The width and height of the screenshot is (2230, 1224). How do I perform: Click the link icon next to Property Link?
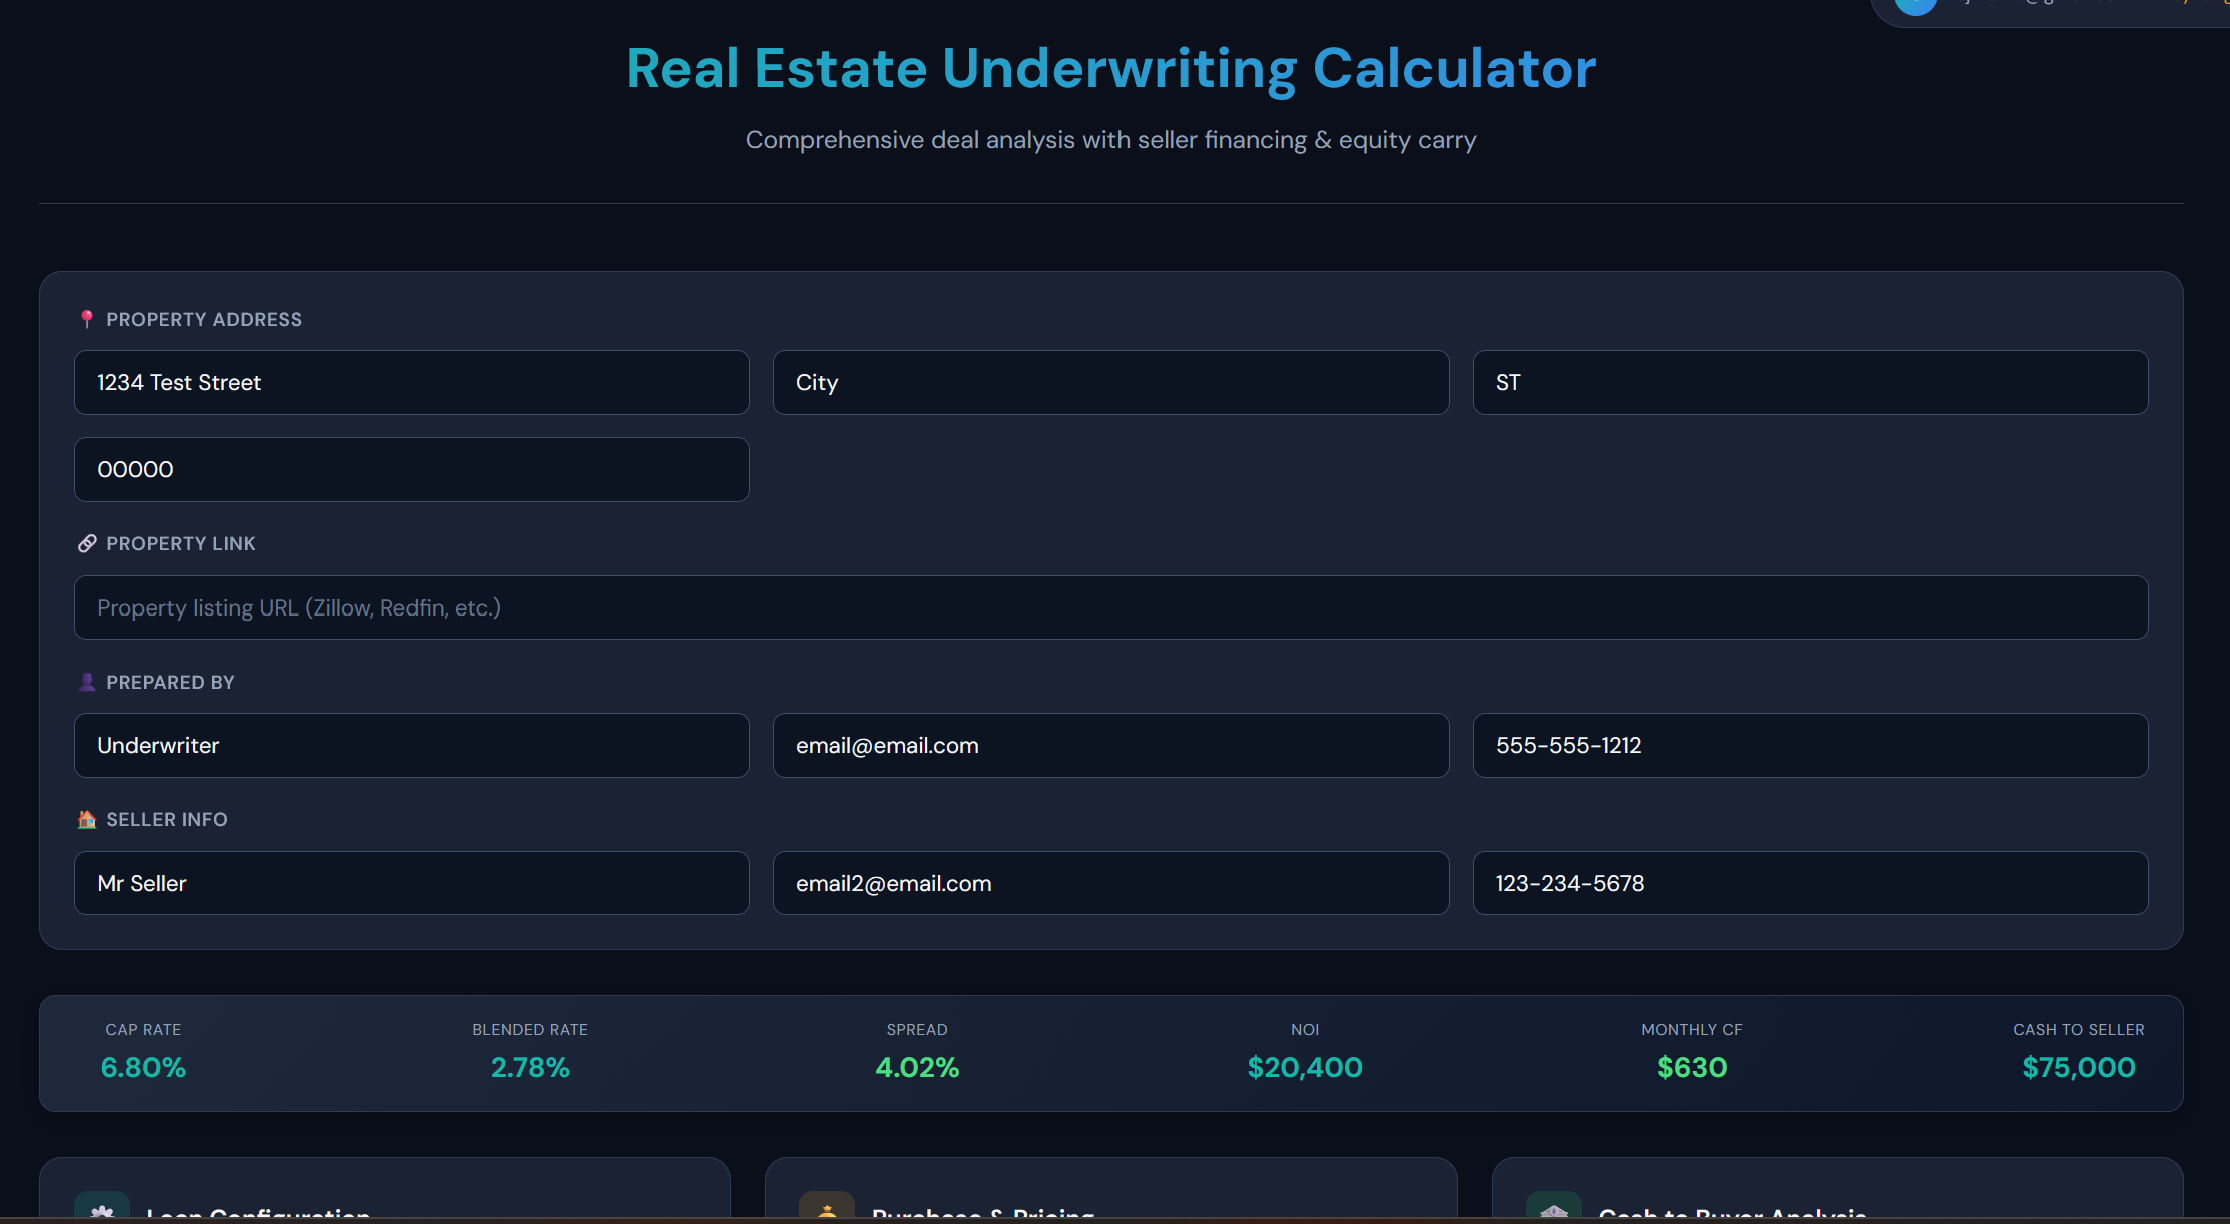click(87, 543)
